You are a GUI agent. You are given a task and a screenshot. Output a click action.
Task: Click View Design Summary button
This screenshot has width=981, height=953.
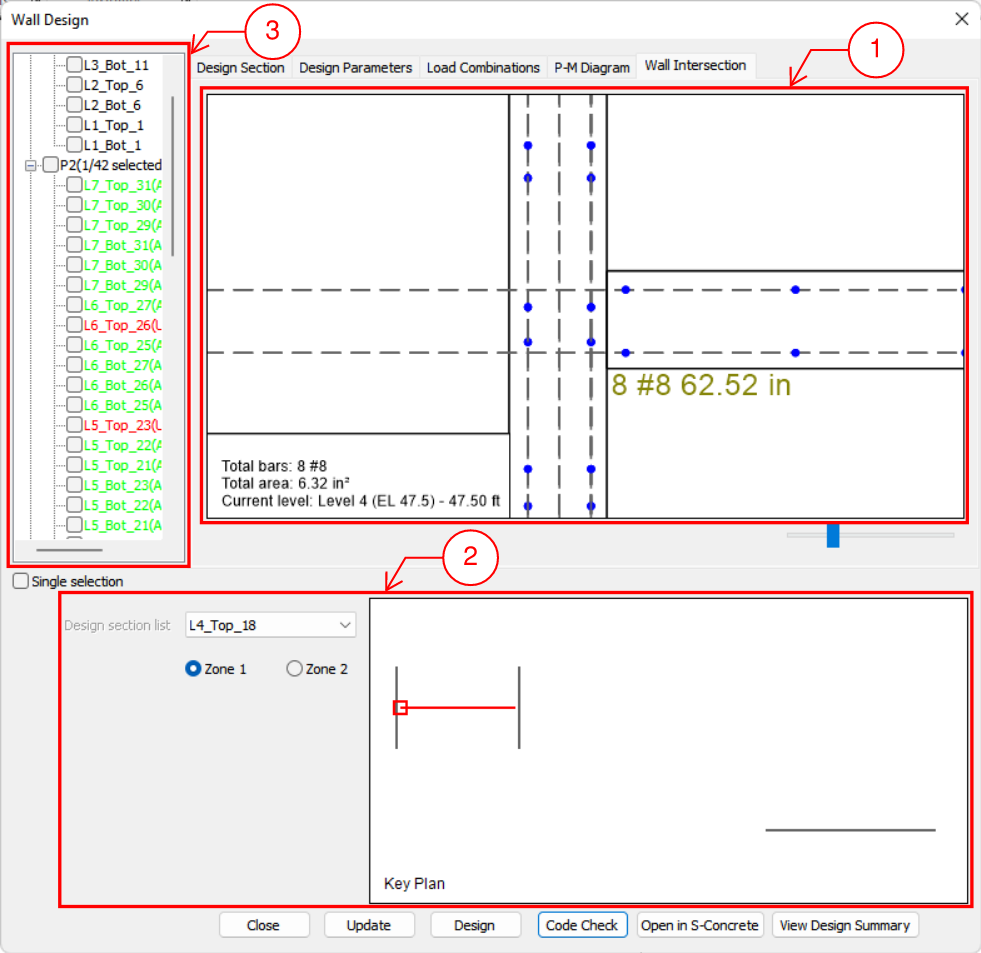[x=845, y=925]
